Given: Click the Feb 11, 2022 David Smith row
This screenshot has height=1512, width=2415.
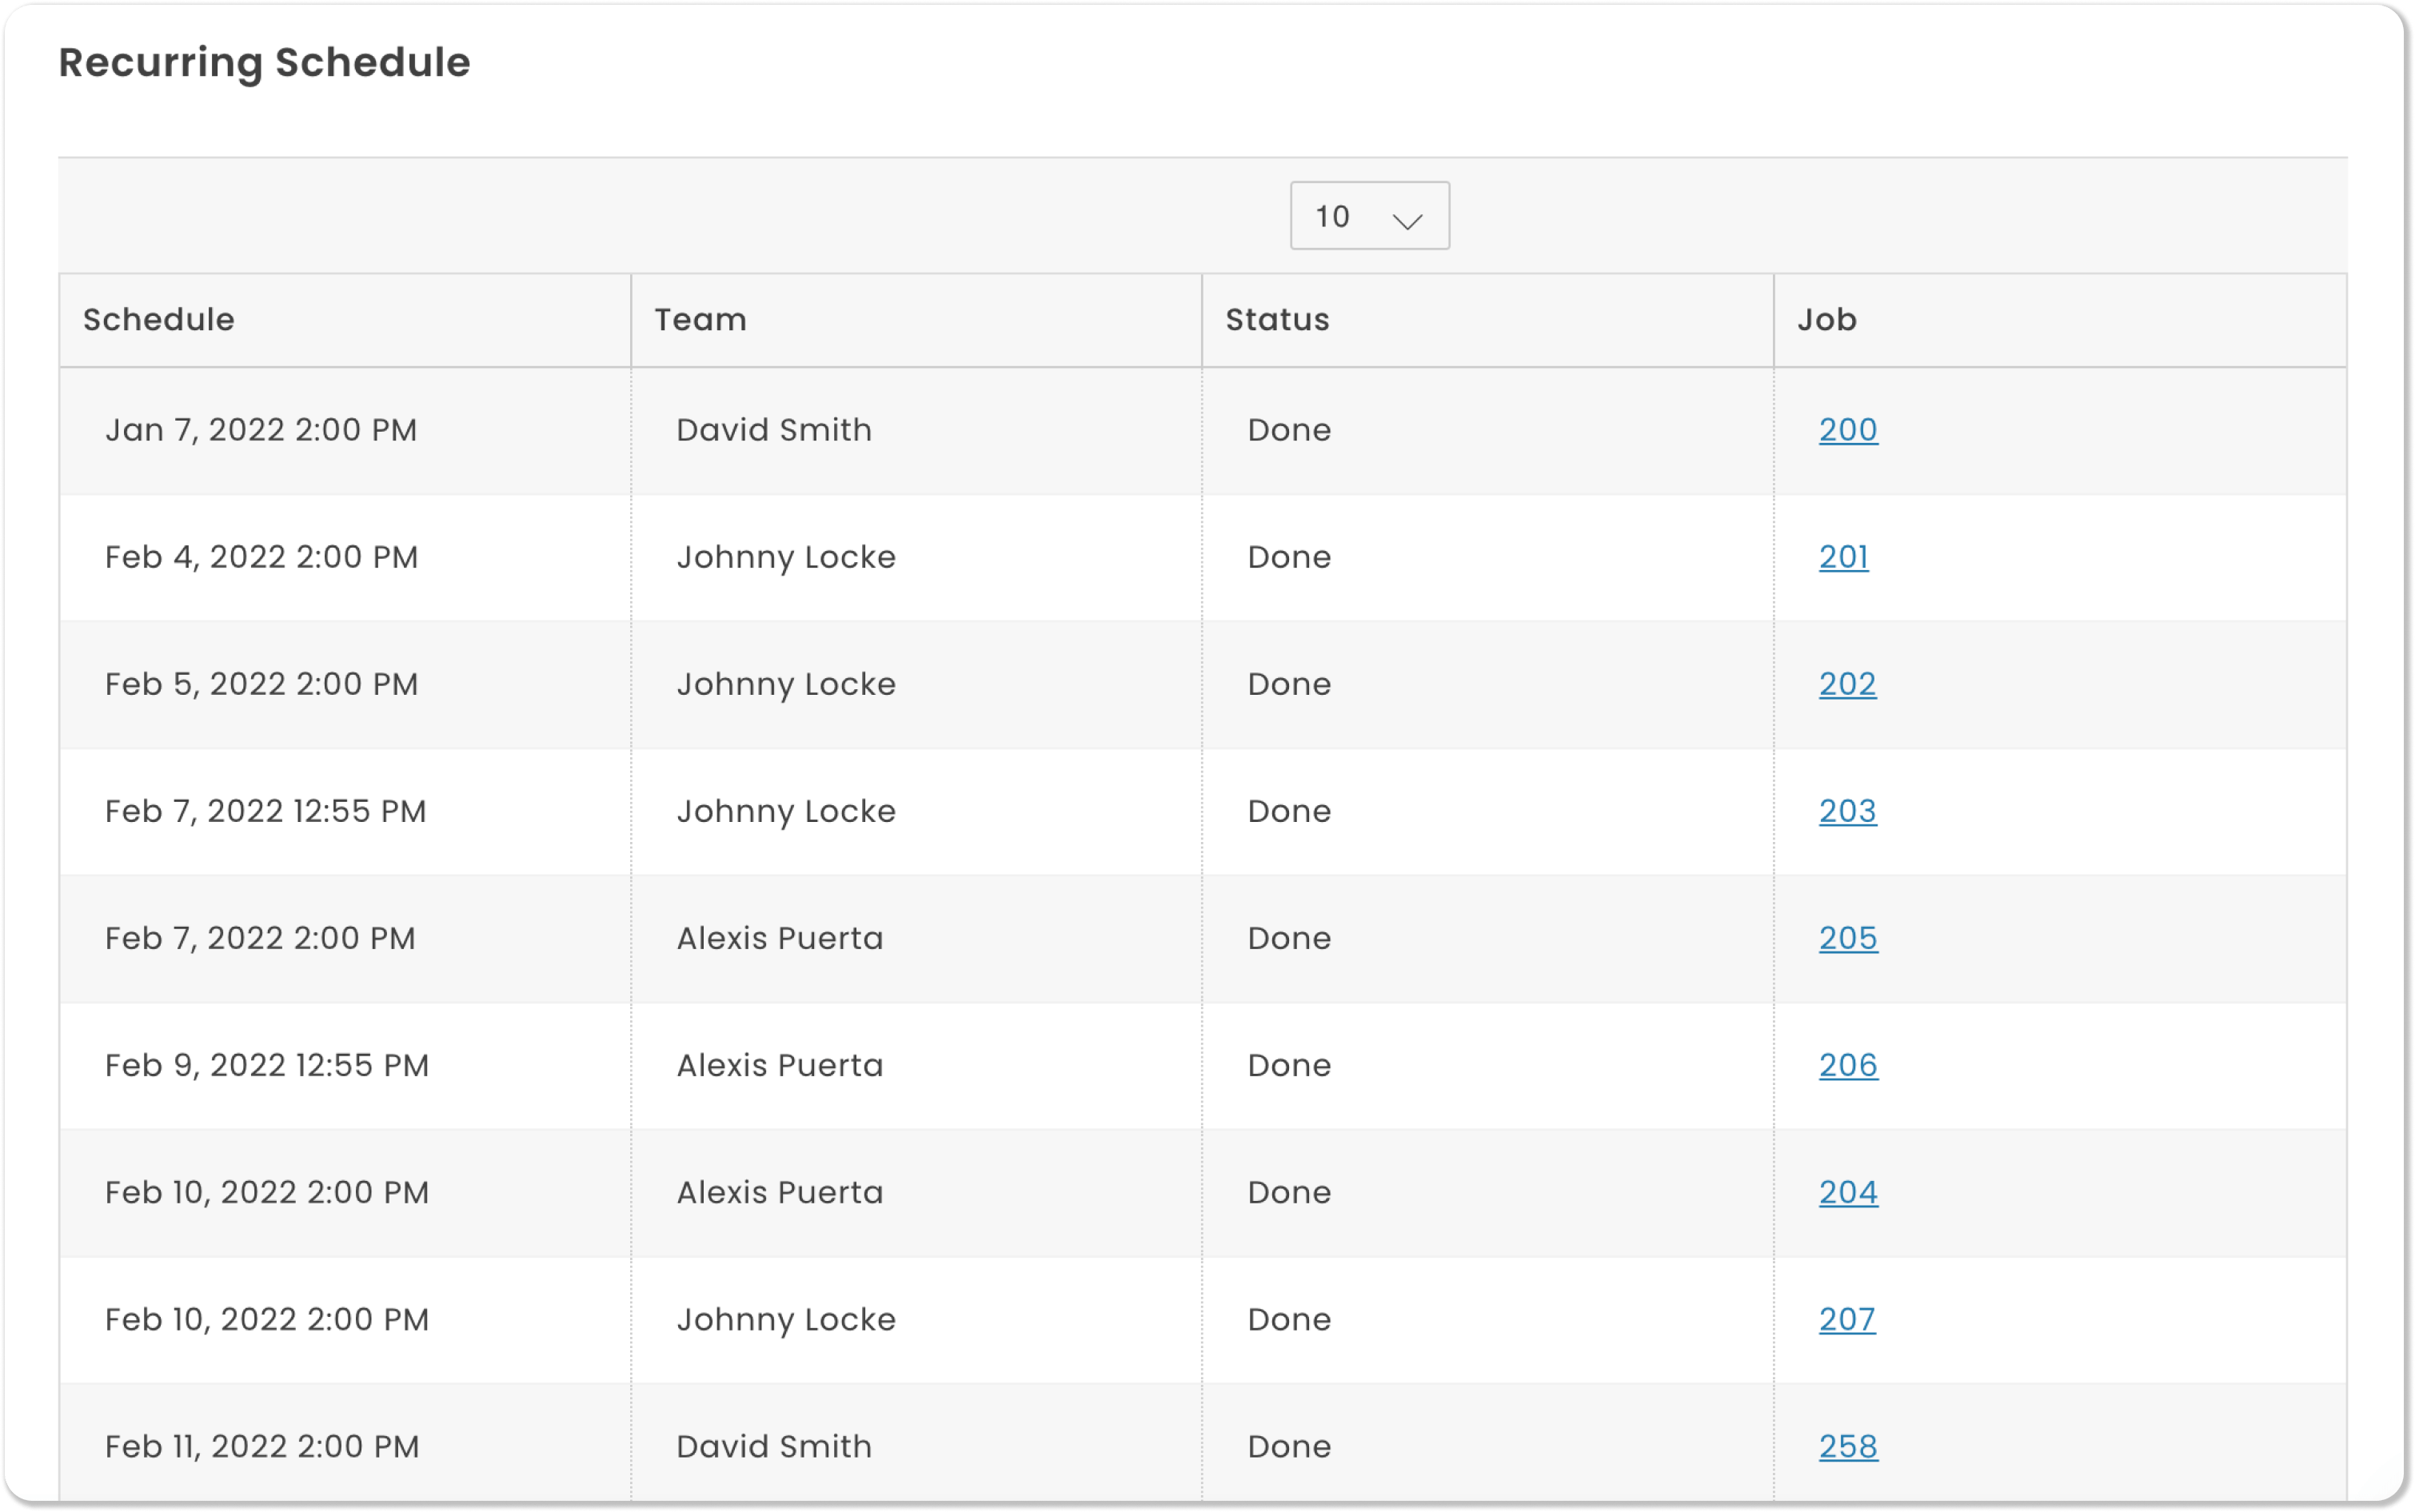Looking at the screenshot, I should [x=600, y=1446].
